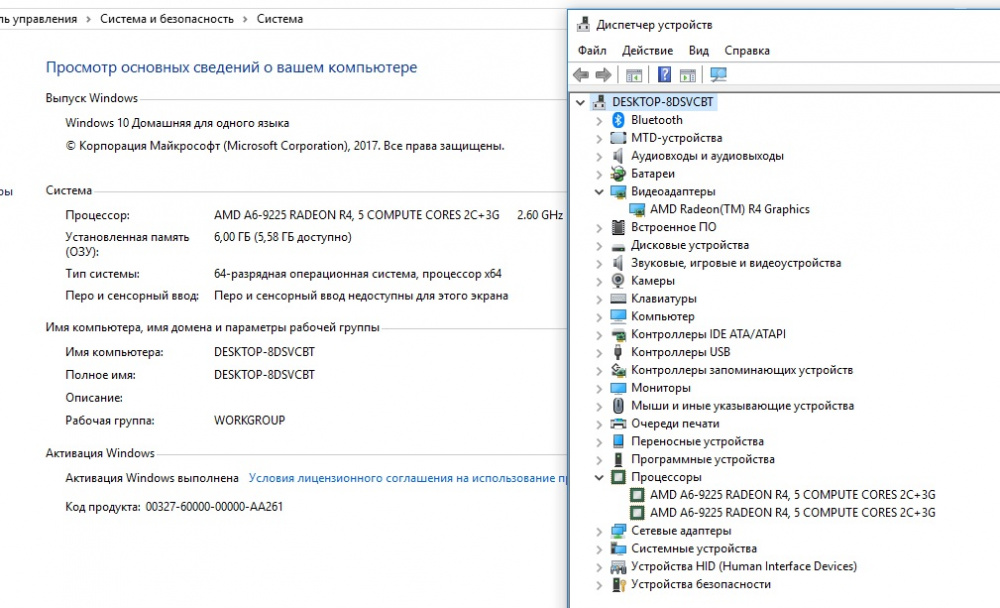Click the DESKTOP-8DSVCBT value next to Полное имя
Screen dimensions: 1000x608
pos(265,375)
